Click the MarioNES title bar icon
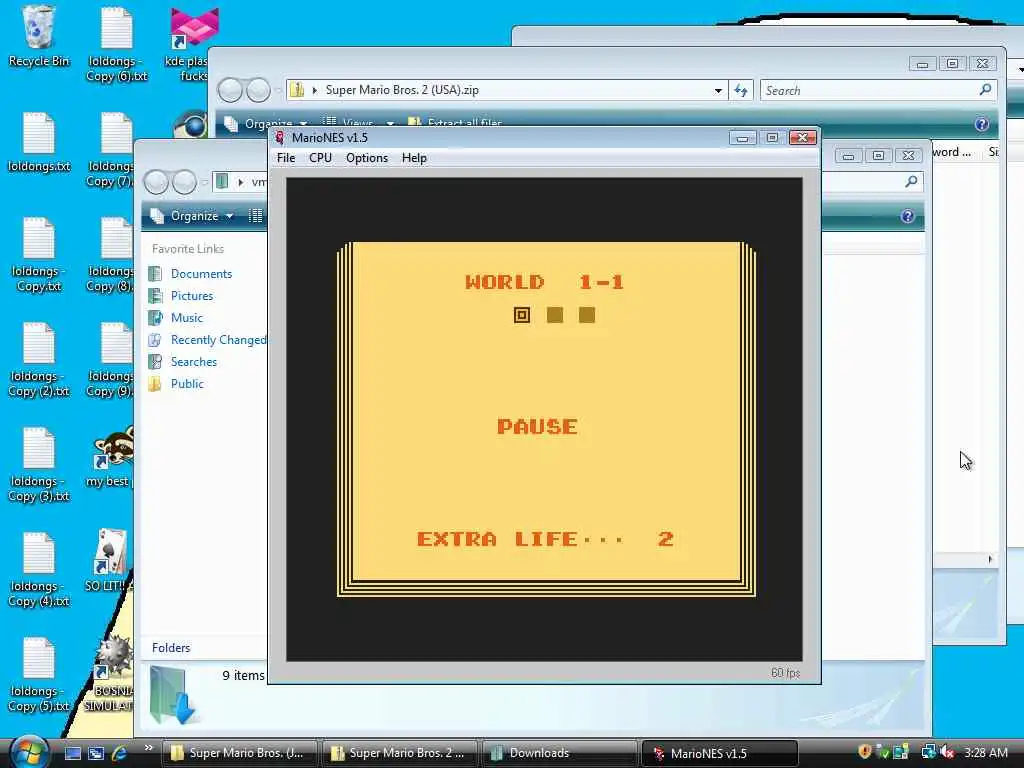This screenshot has height=768, width=1024. 280,138
